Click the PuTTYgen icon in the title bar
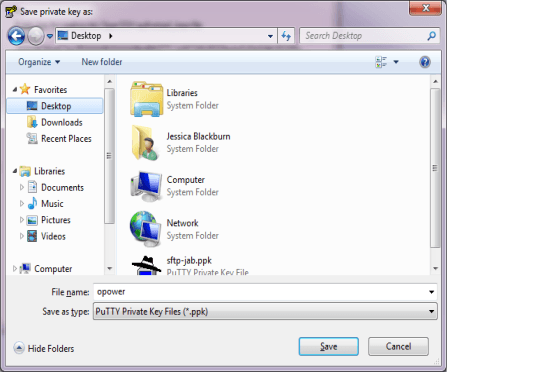 point(11,12)
